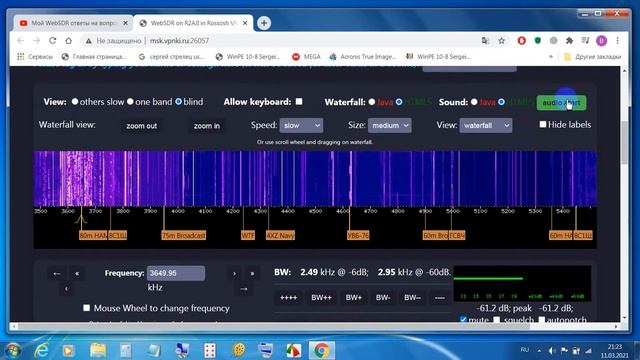Step frequency down with double left chevron
This screenshot has height=360, width=640.
point(77,273)
